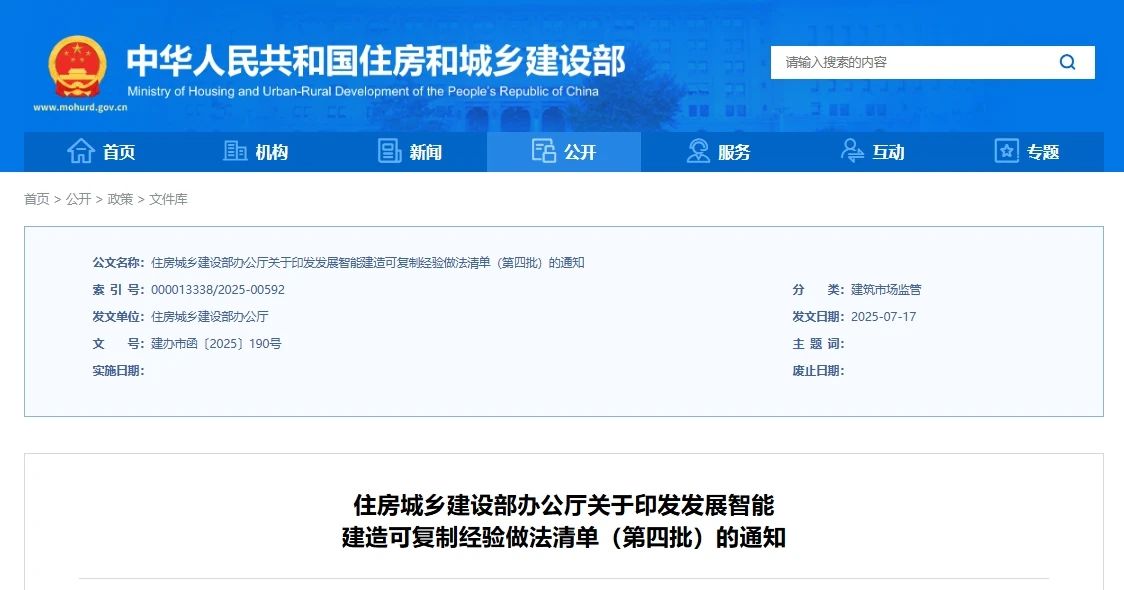Image resolution: width=1124 pixels, height=590 pixels.
Task: Click the interaction icon for 互动
Action: (852, 152)
